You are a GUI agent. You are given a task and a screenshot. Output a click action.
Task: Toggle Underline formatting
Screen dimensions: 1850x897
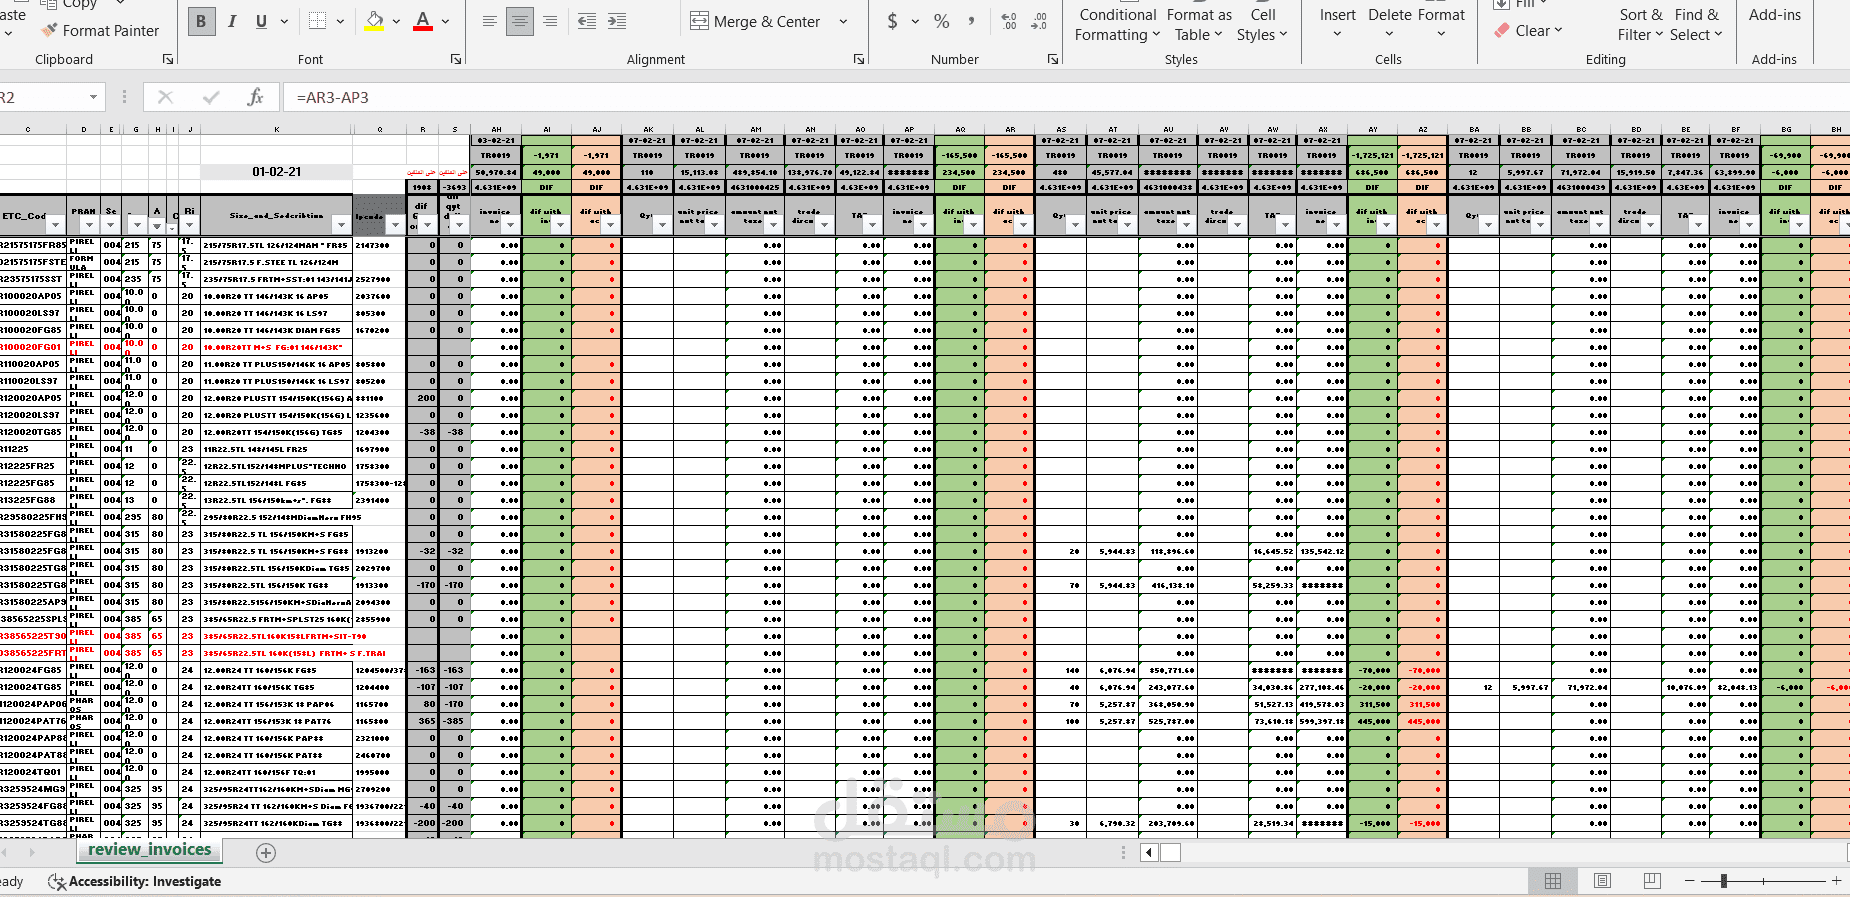point(261,21)
